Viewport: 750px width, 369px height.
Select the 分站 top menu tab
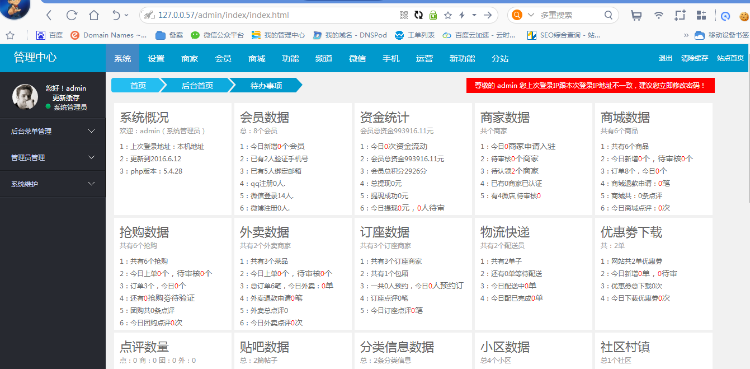pos(500,58)
